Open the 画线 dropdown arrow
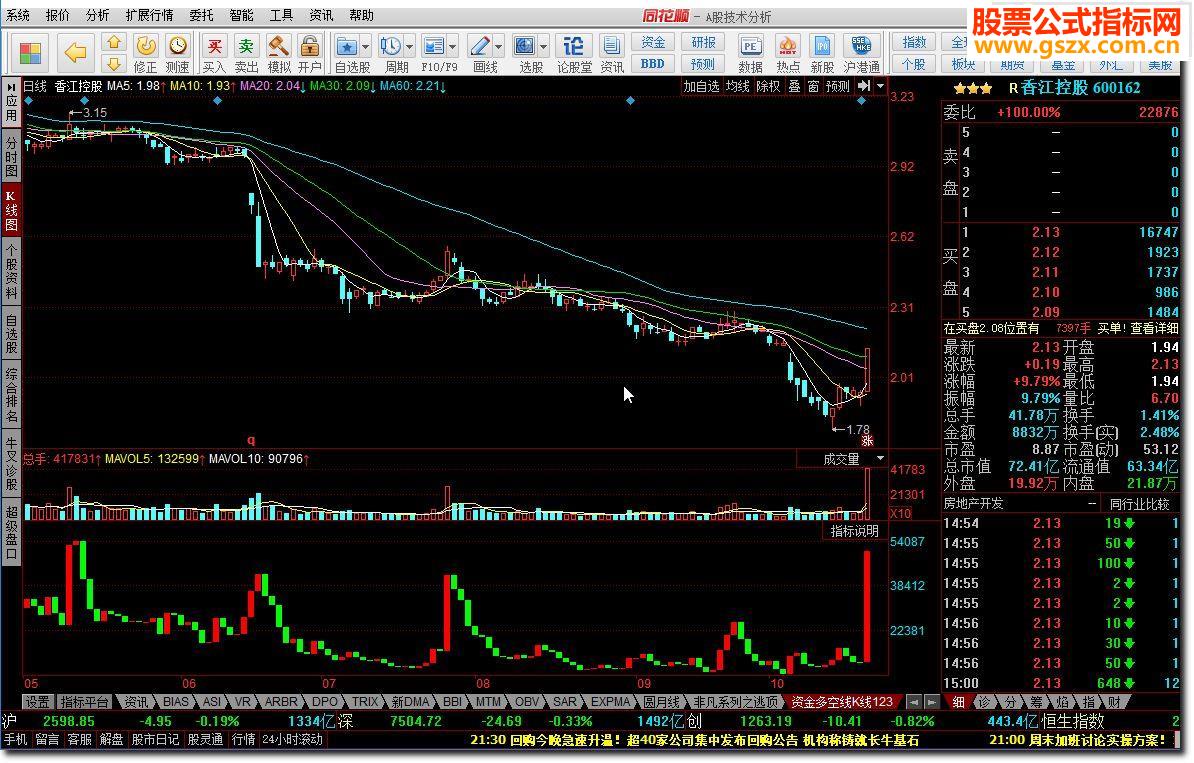The height and width of the screenshot is (763, 1194). coord(498,47)
